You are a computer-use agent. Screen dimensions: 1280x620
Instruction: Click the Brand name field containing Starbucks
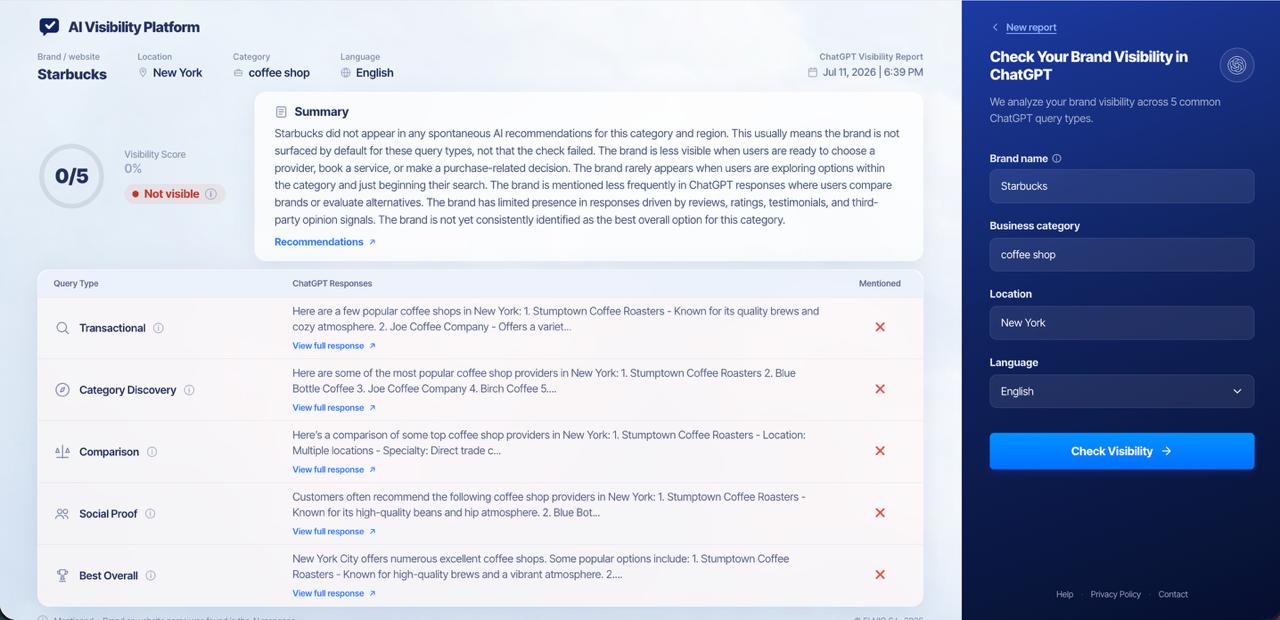[x=1122, y=186]
